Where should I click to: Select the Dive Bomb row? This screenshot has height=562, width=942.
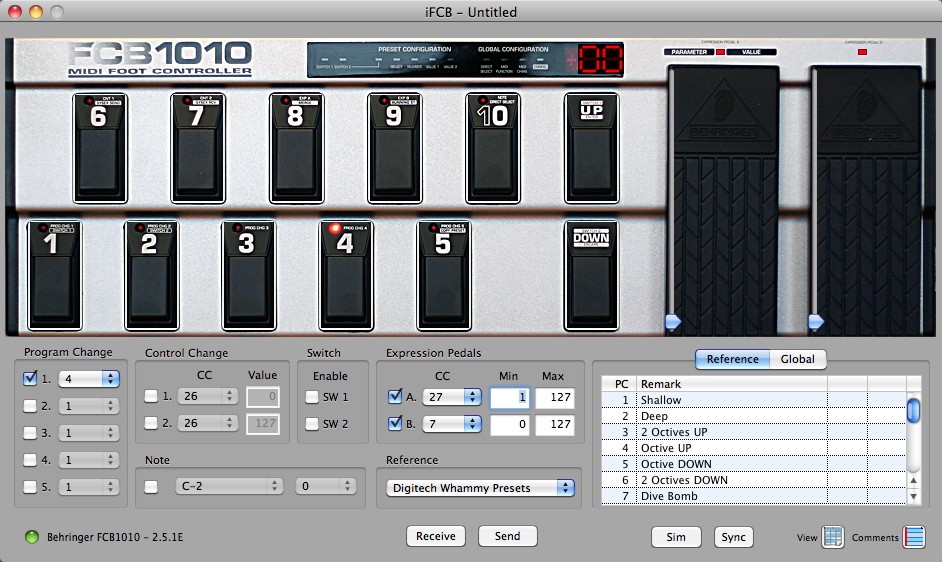[x=754, y=496]
